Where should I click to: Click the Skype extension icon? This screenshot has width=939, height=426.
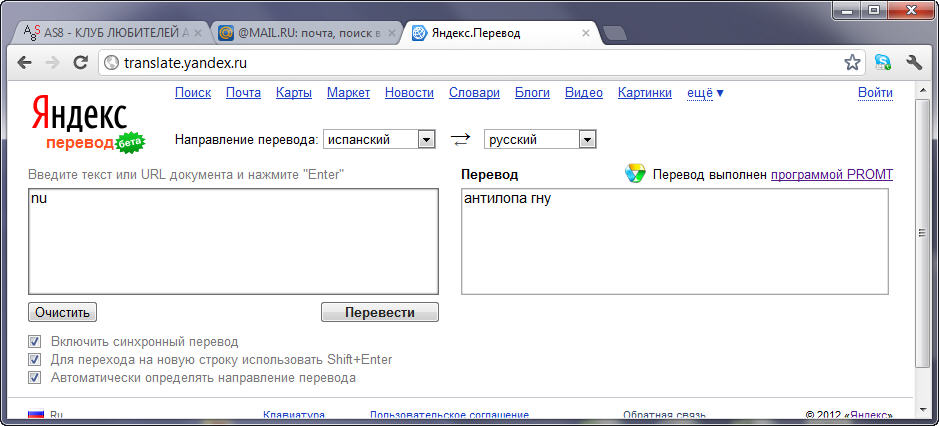click(x=883, y=62)
